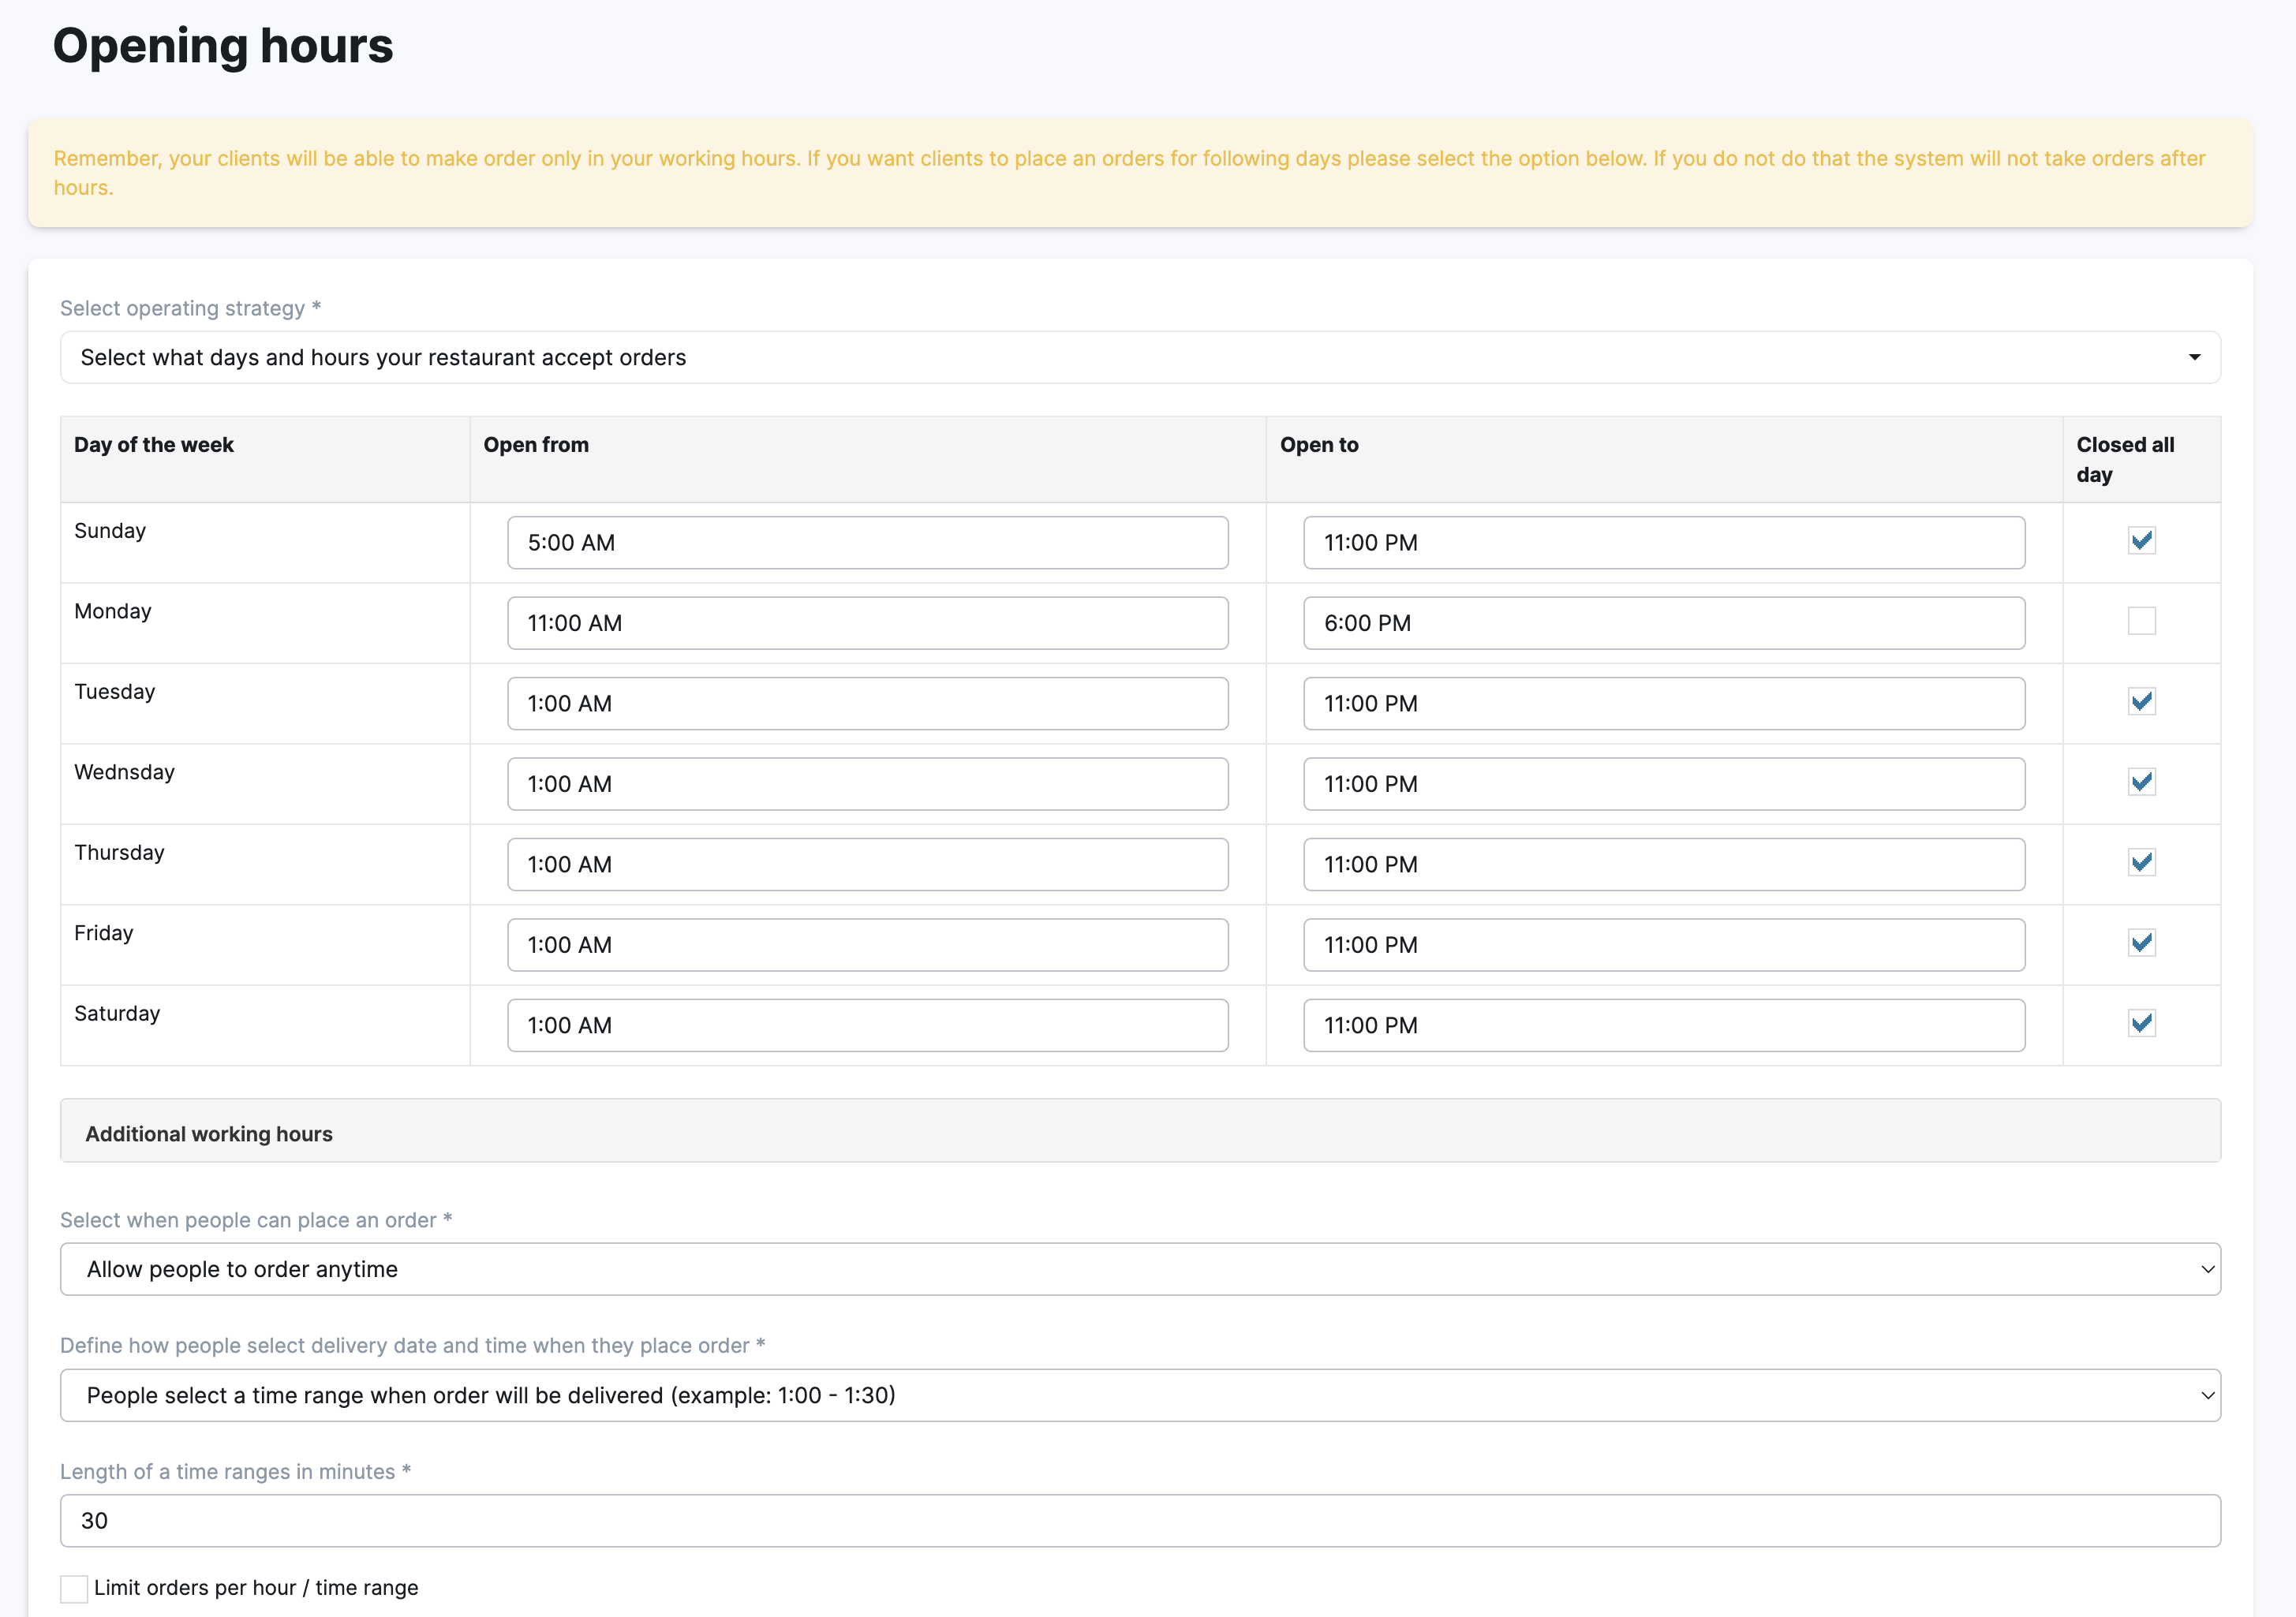Click Tuesday's Open to time field
Image resolution: width=2296 pixels, height=1617 pixels.
pyautogui.click(x=1664, y=704)
